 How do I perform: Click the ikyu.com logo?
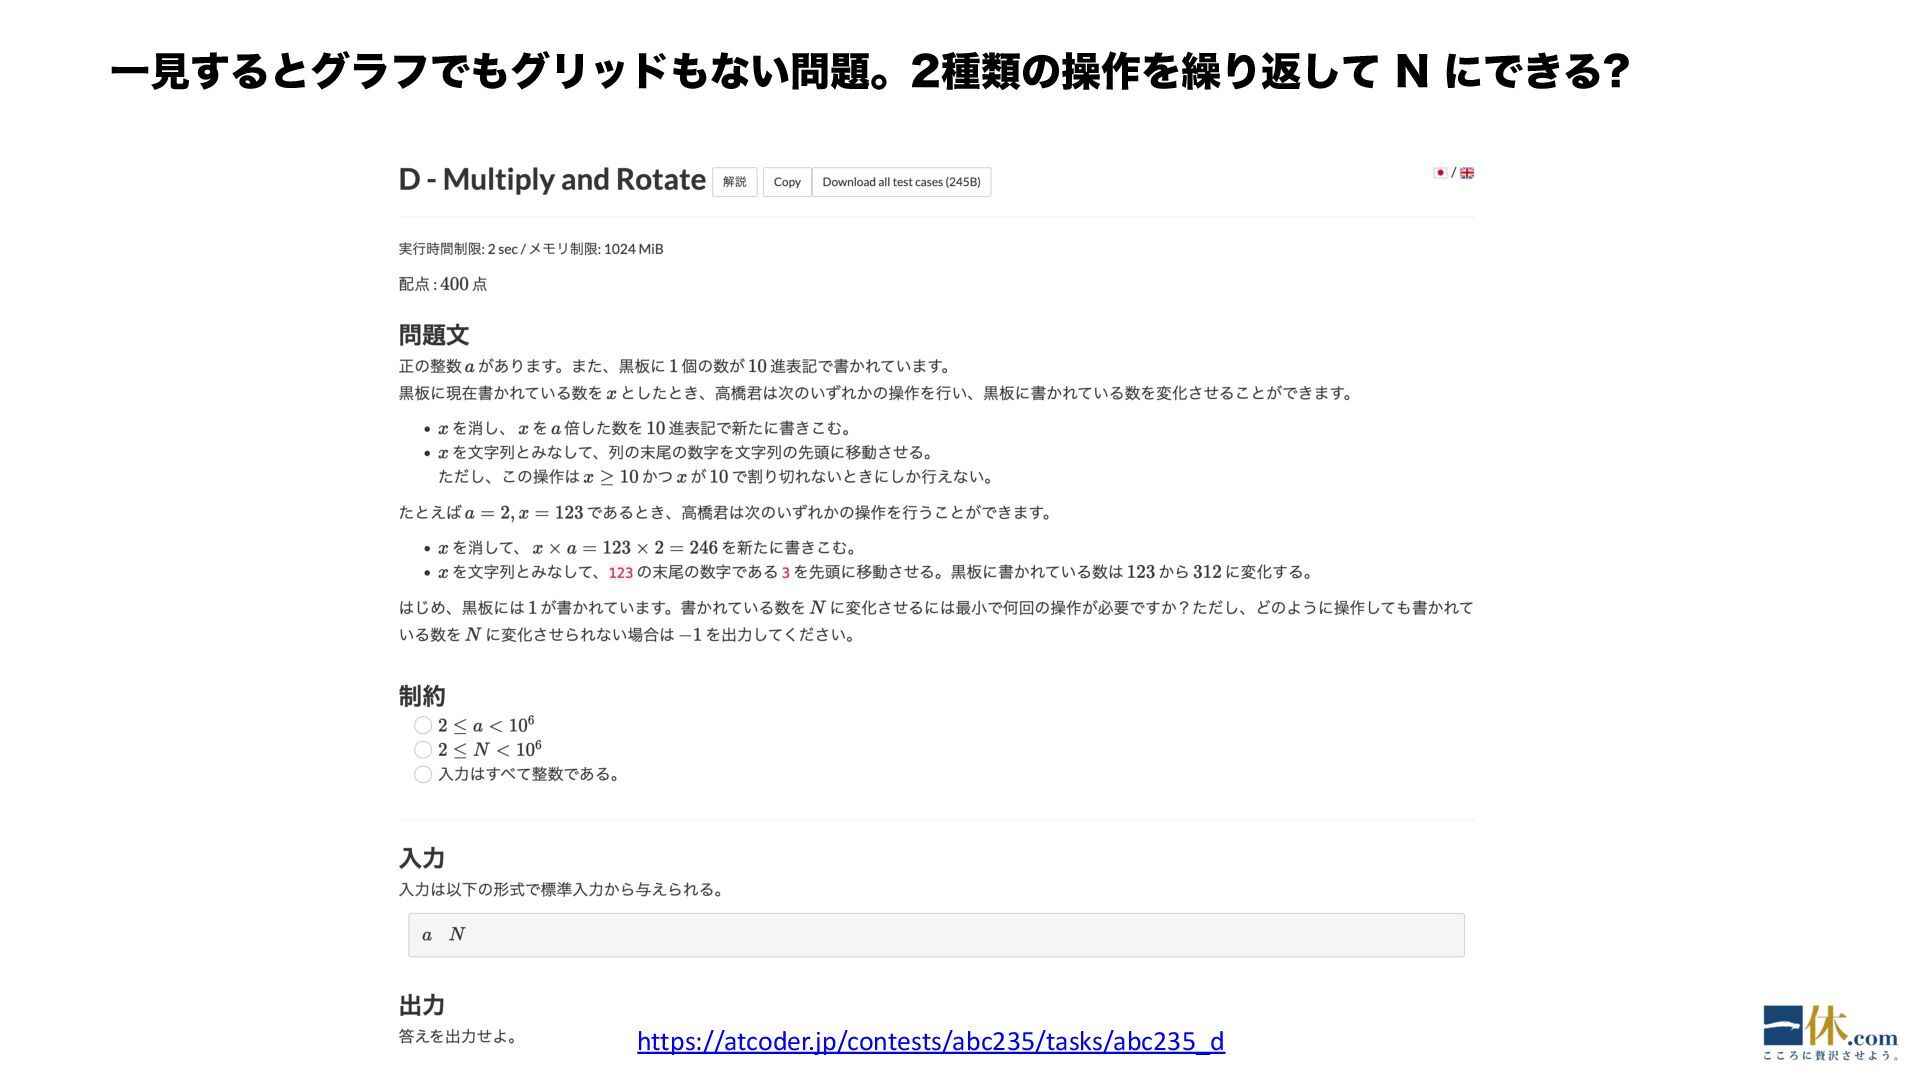1828,1032
